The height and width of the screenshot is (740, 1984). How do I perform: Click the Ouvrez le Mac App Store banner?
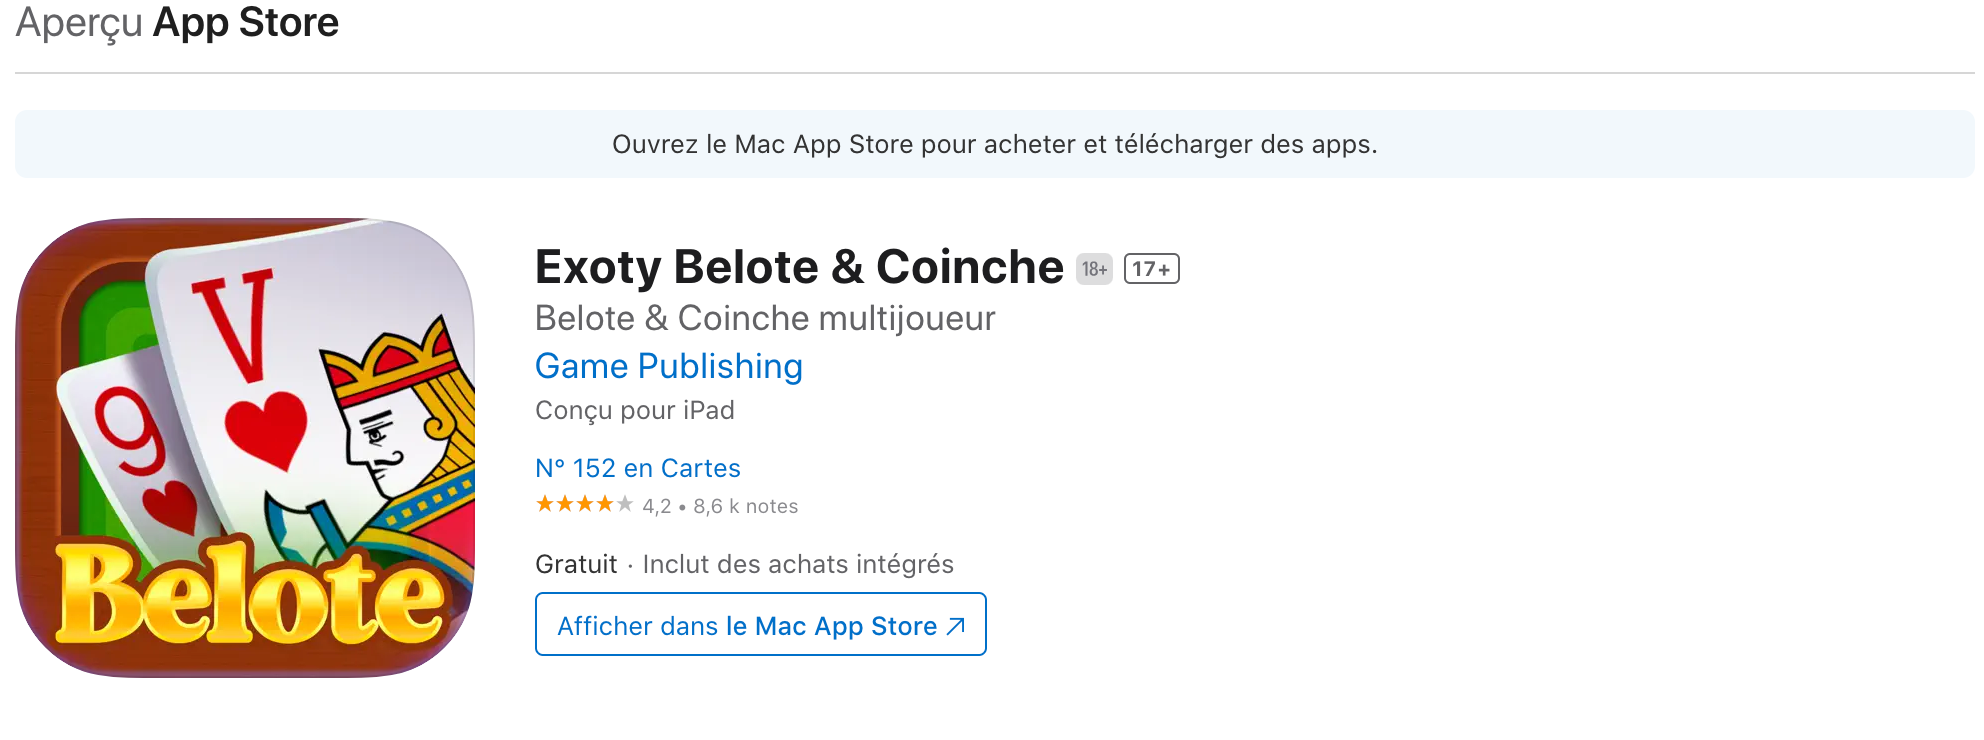tap(994, 144)
